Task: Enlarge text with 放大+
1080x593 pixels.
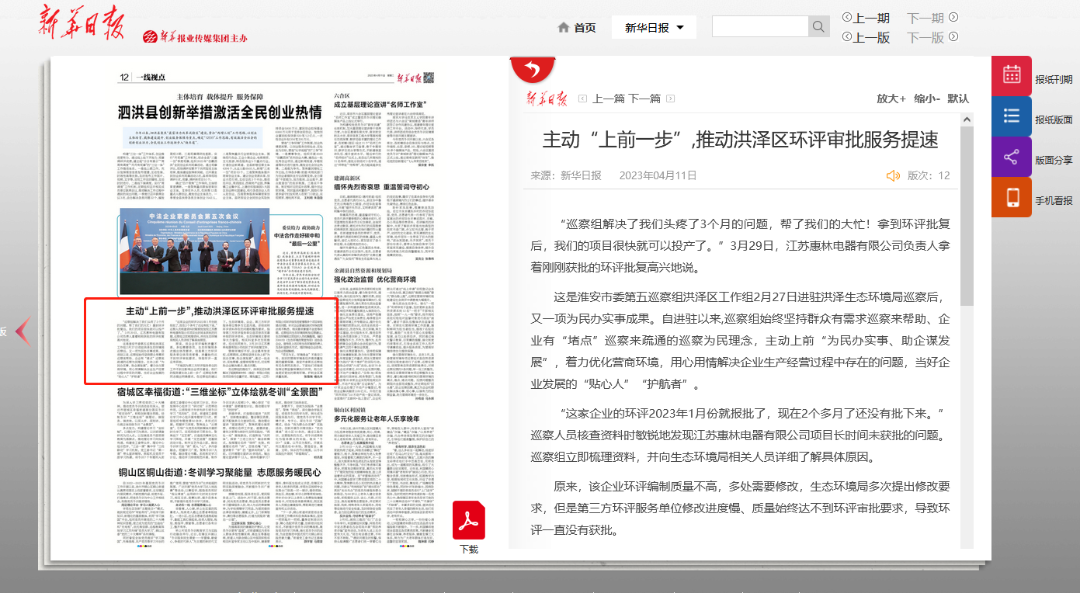Action: pyautogui.click(x=891, y=98)
